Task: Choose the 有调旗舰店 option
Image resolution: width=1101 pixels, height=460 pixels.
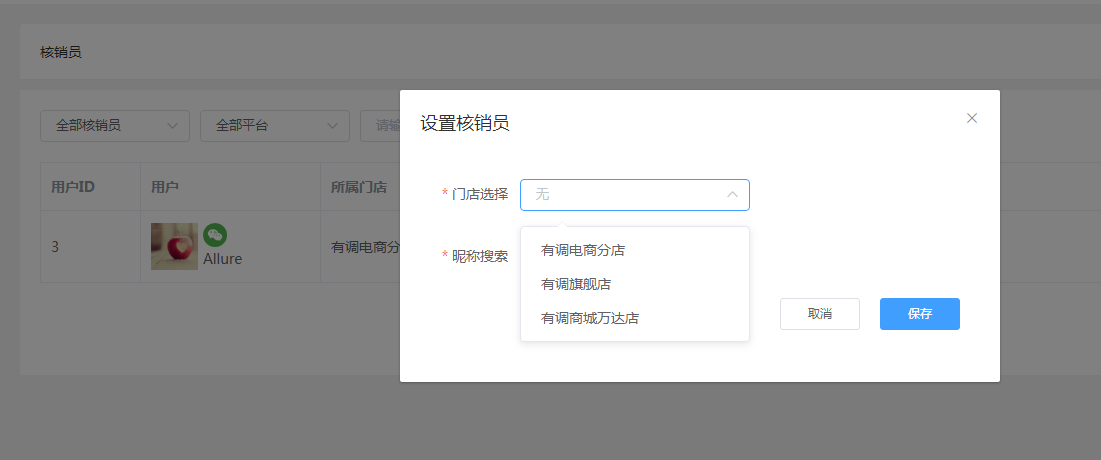Action: click(x=635, y=284)
